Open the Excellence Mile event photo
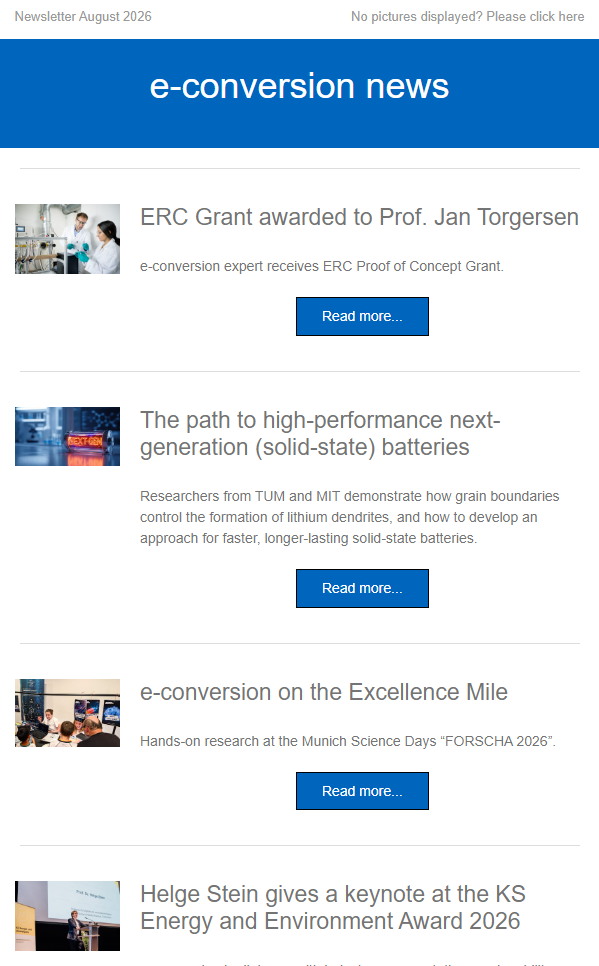The image size is (599, 966). [x=67, y=713]
